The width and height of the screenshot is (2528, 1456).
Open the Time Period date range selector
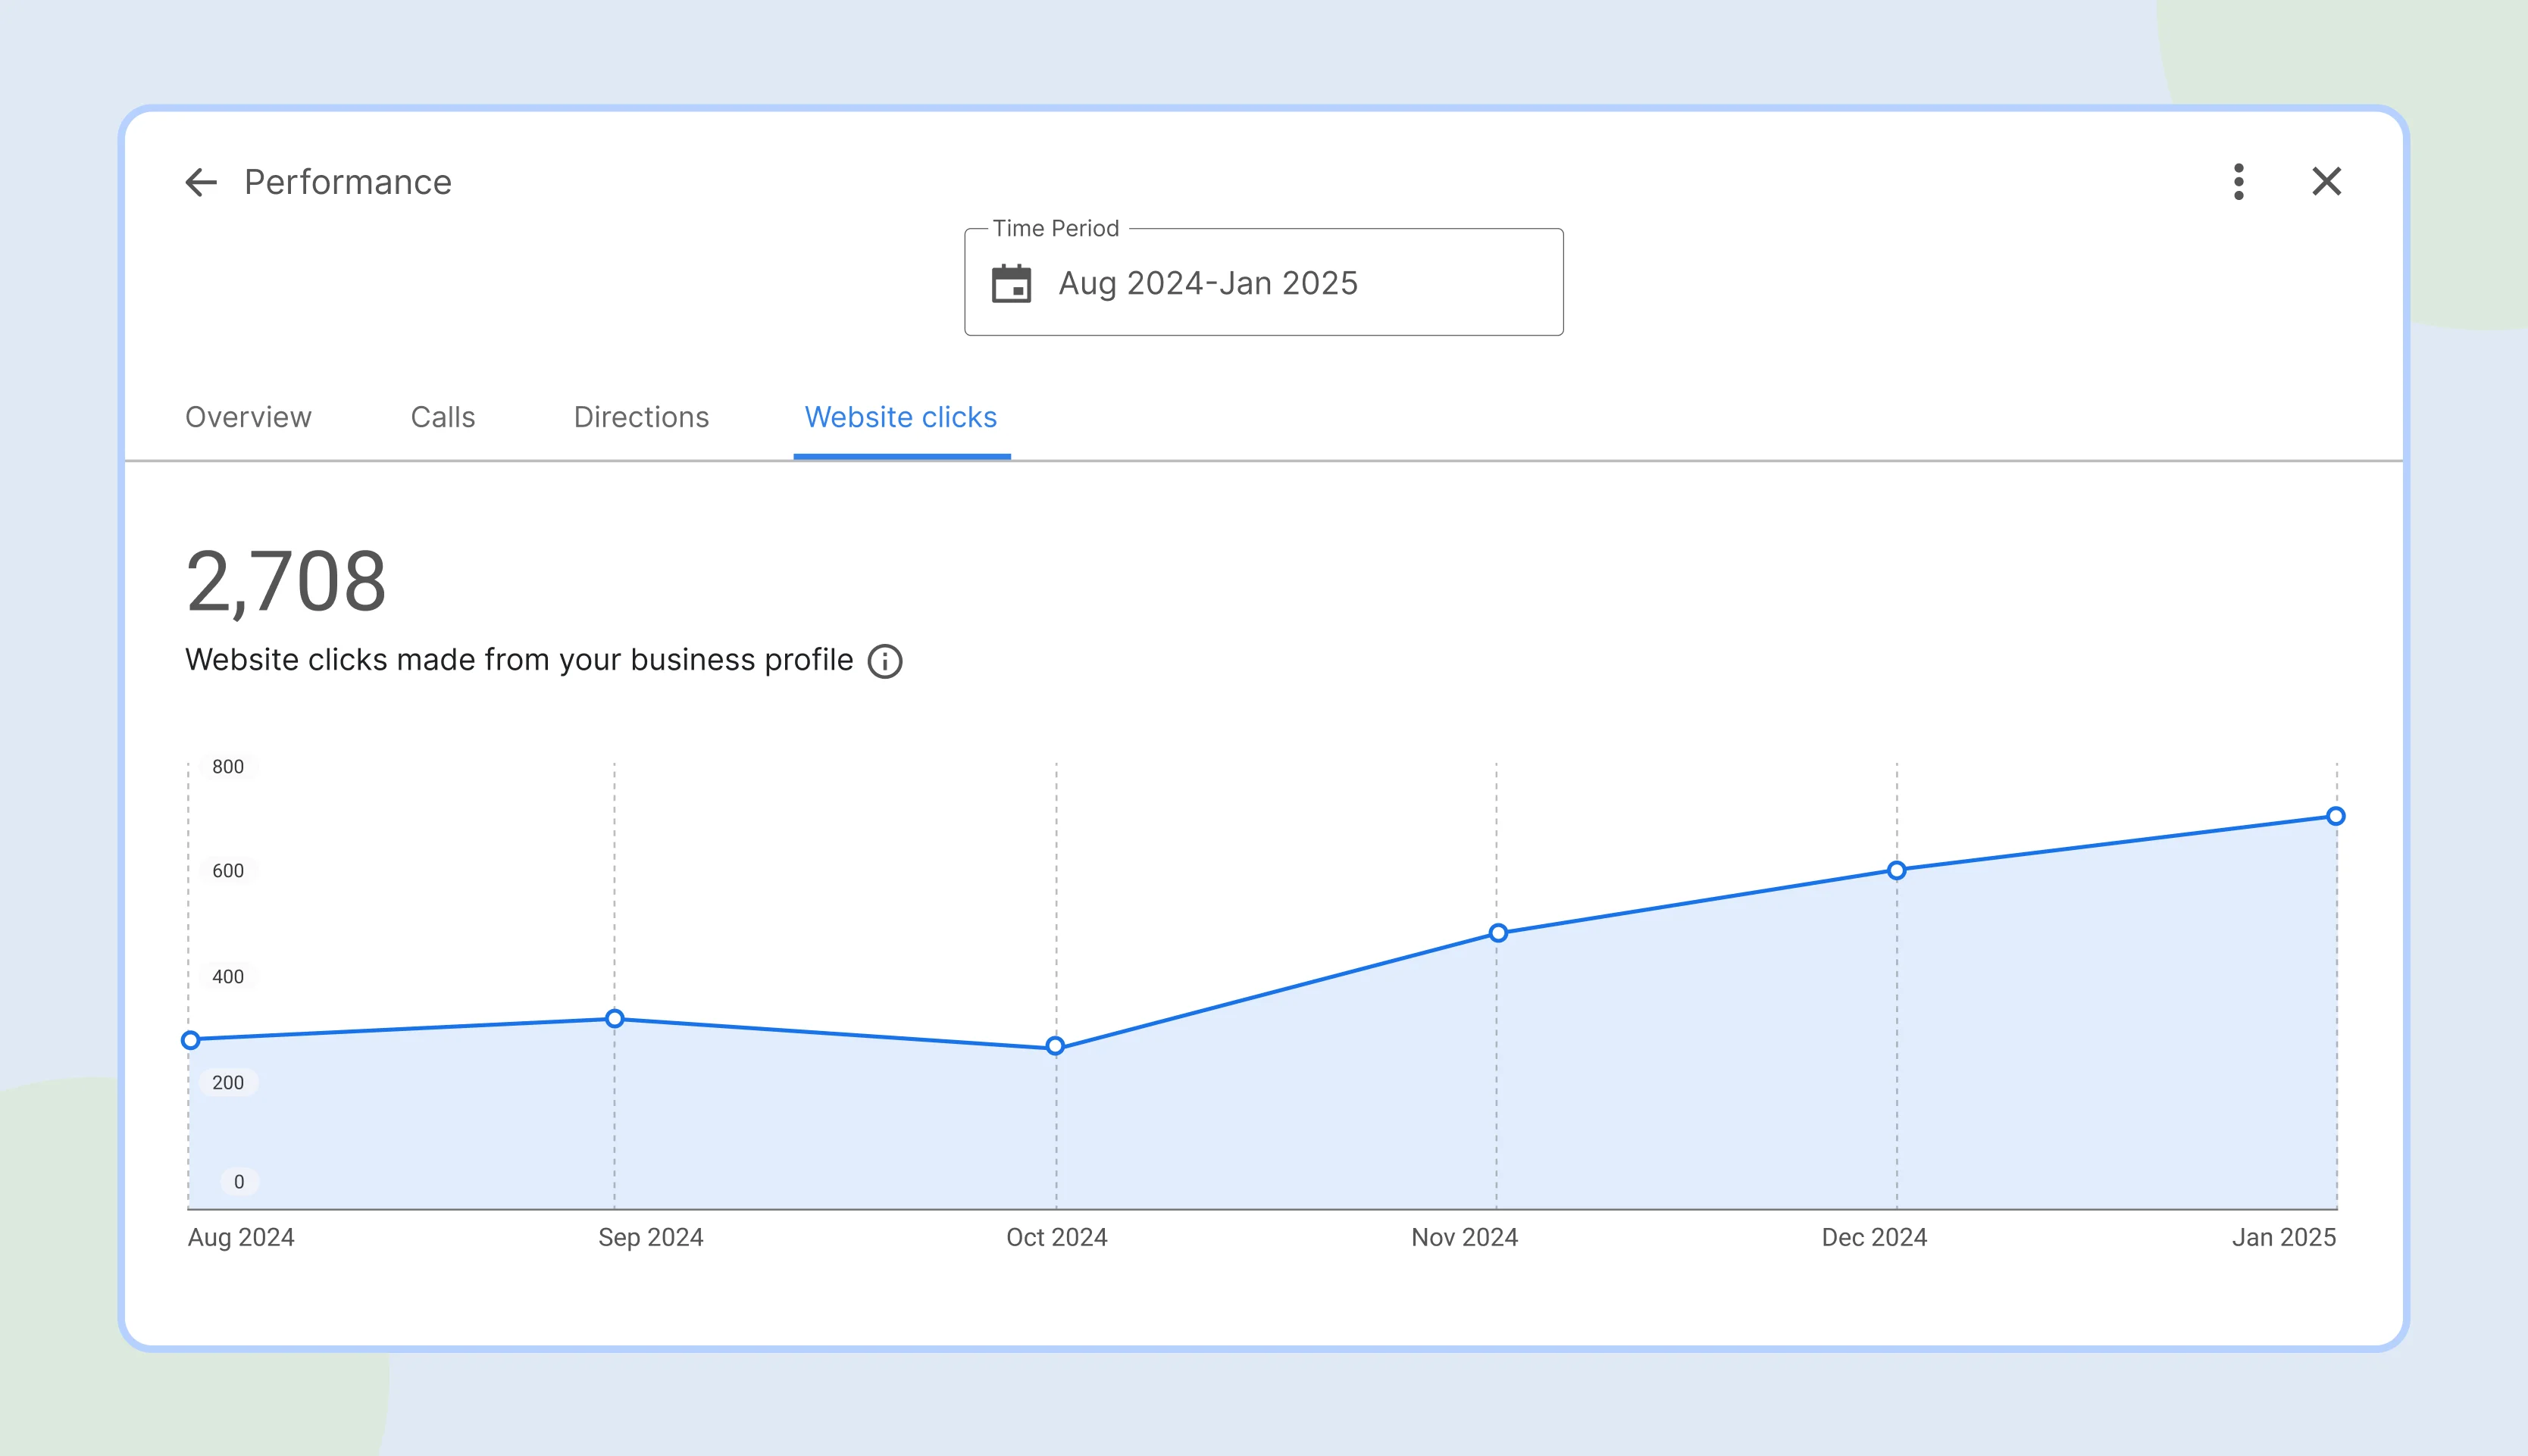point(1264,282)
